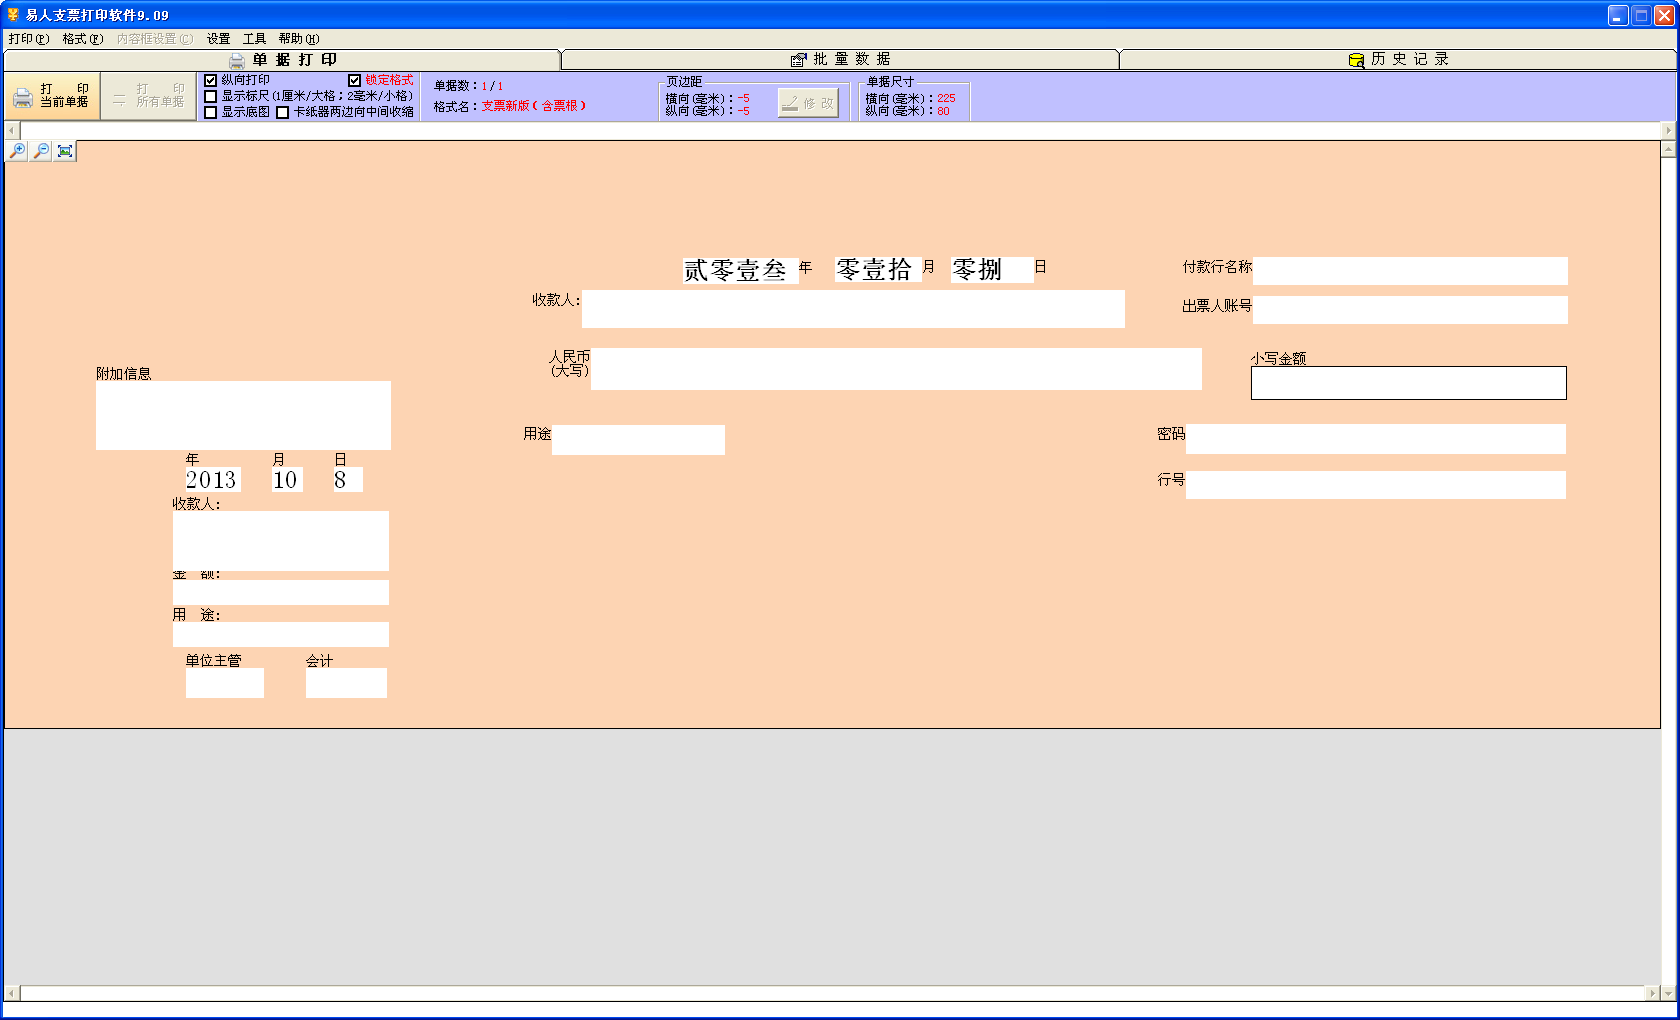Click the zoom out magnifier icon

tap(41, 151)
